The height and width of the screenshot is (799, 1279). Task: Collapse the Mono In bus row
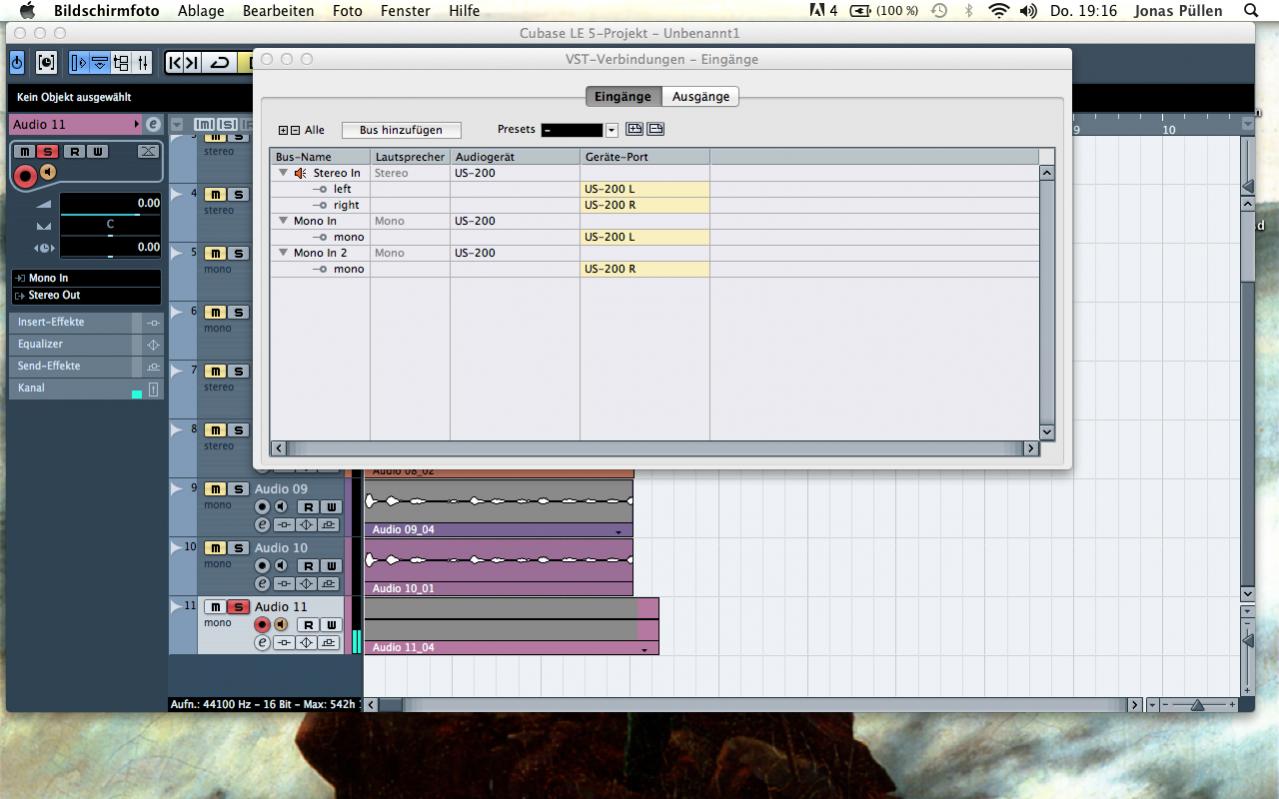(283, 221)
